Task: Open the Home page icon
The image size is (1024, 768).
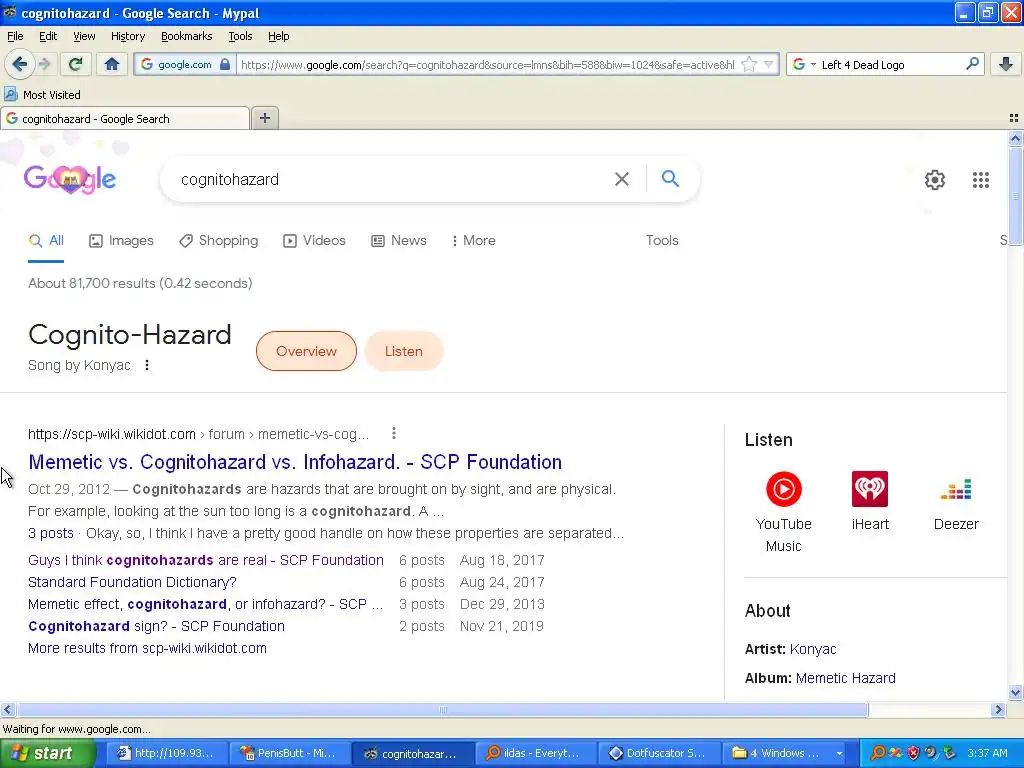Action: (112, 64)
